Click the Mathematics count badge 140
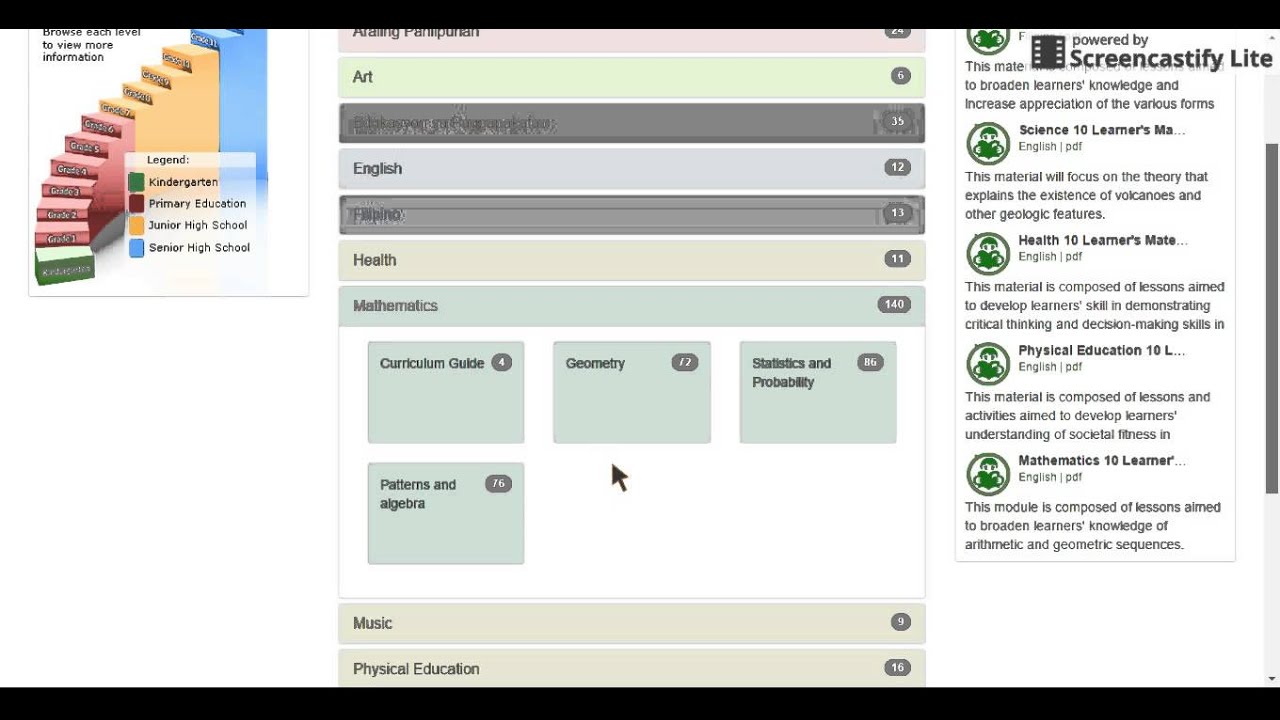Viewport: 1280px width, 720px height. point(894,305)
